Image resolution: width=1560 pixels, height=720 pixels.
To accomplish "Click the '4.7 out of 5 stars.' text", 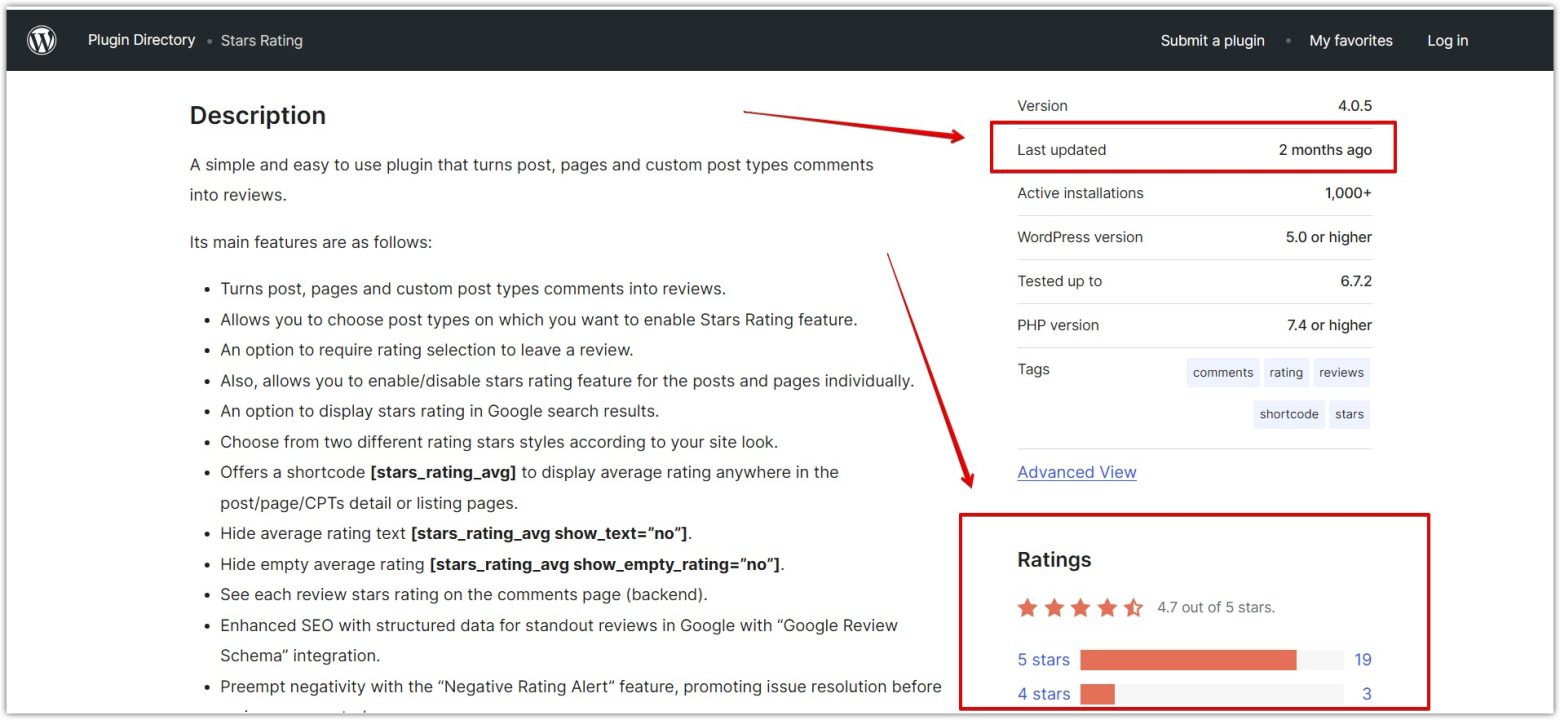I will [x=1216, y=607].
